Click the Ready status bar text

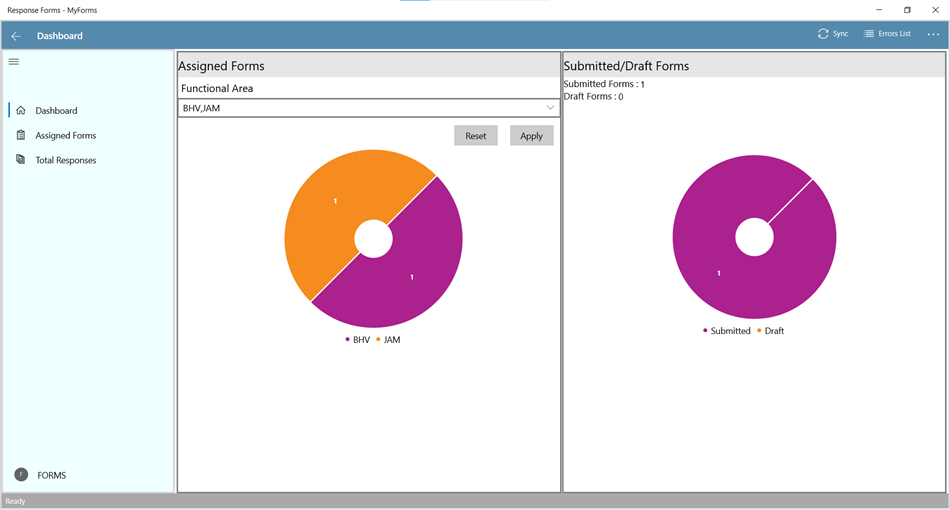click(x=15, y=501)
